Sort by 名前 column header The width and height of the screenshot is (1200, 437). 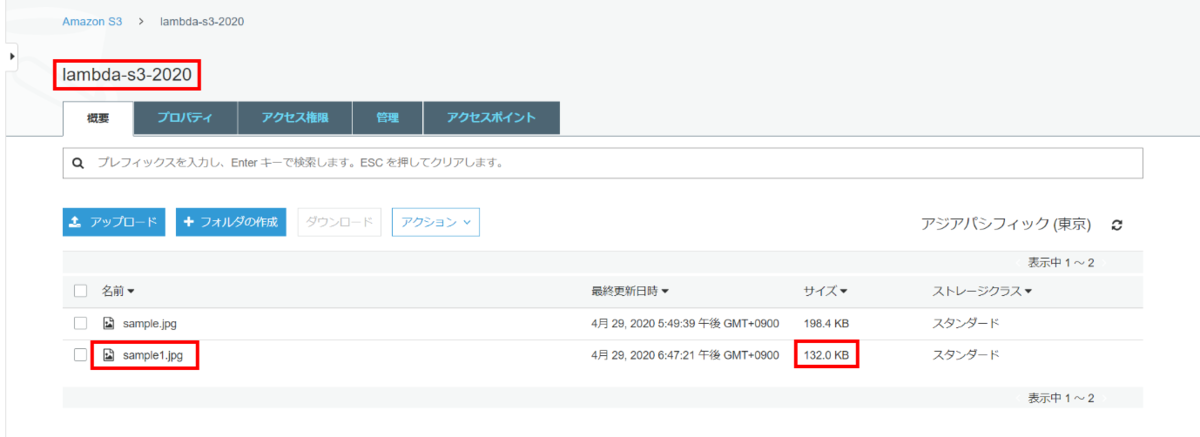[x=117, y=291]
